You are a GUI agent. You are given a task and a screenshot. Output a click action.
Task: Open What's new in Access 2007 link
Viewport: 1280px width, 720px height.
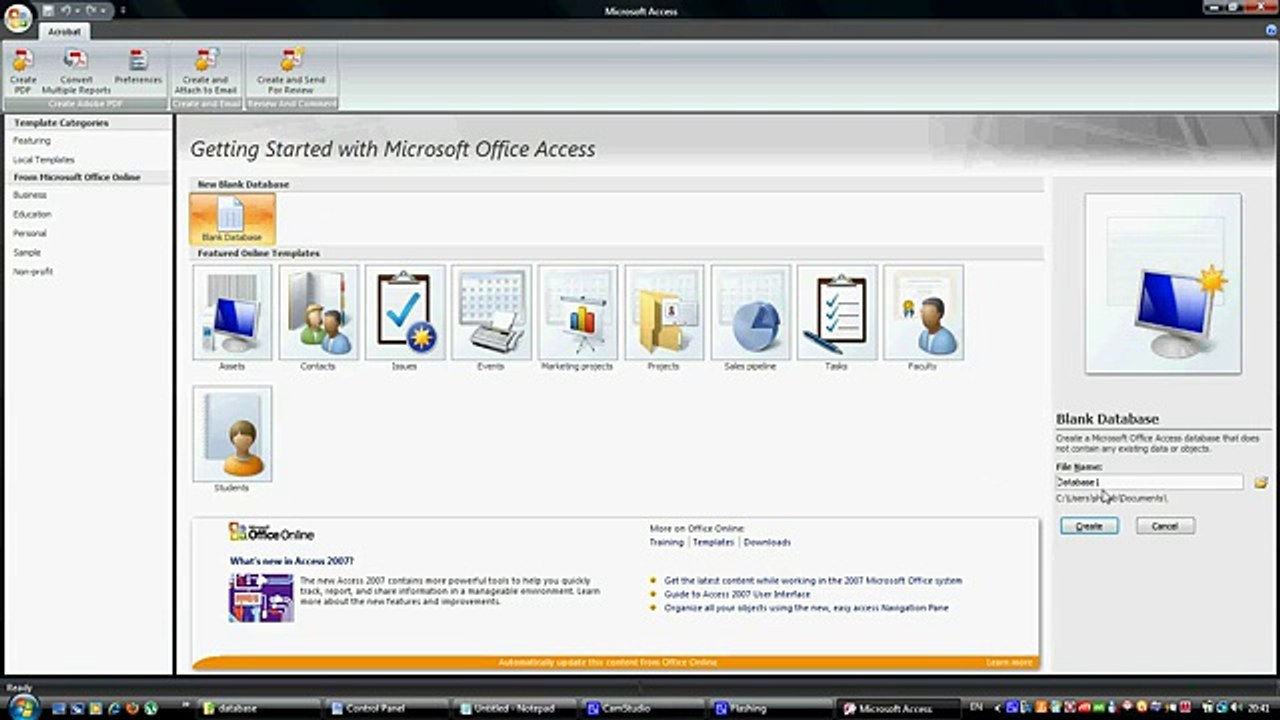click(x=291, y=561)
